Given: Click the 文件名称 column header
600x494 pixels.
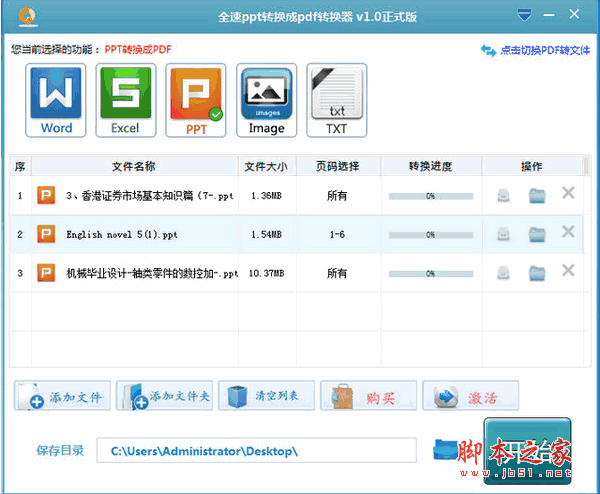Looking at the screenshot, I should (134, 166).
